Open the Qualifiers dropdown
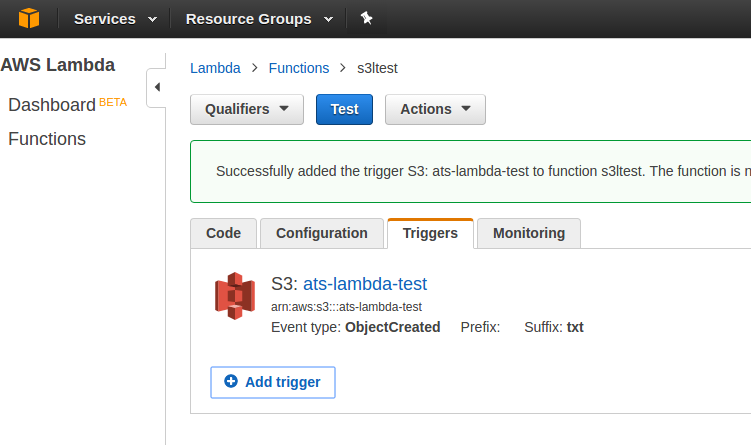 (246, 109)
